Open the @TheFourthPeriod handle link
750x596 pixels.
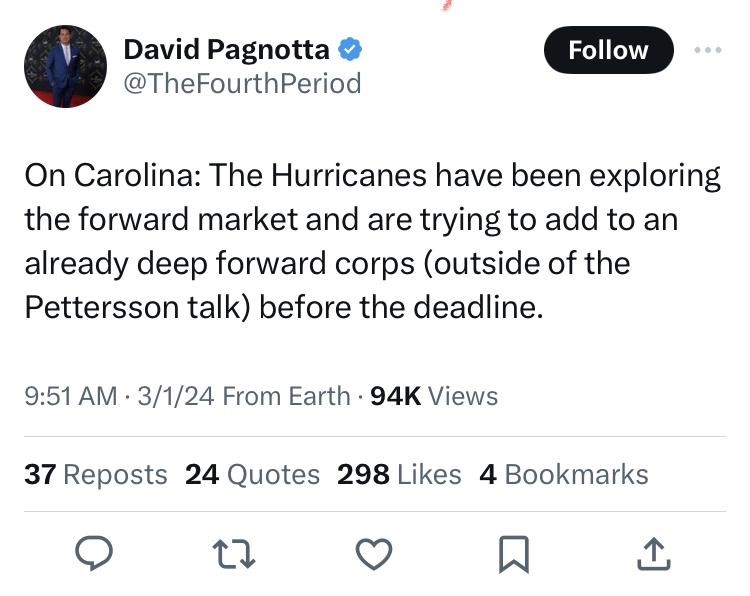[241, 83]
